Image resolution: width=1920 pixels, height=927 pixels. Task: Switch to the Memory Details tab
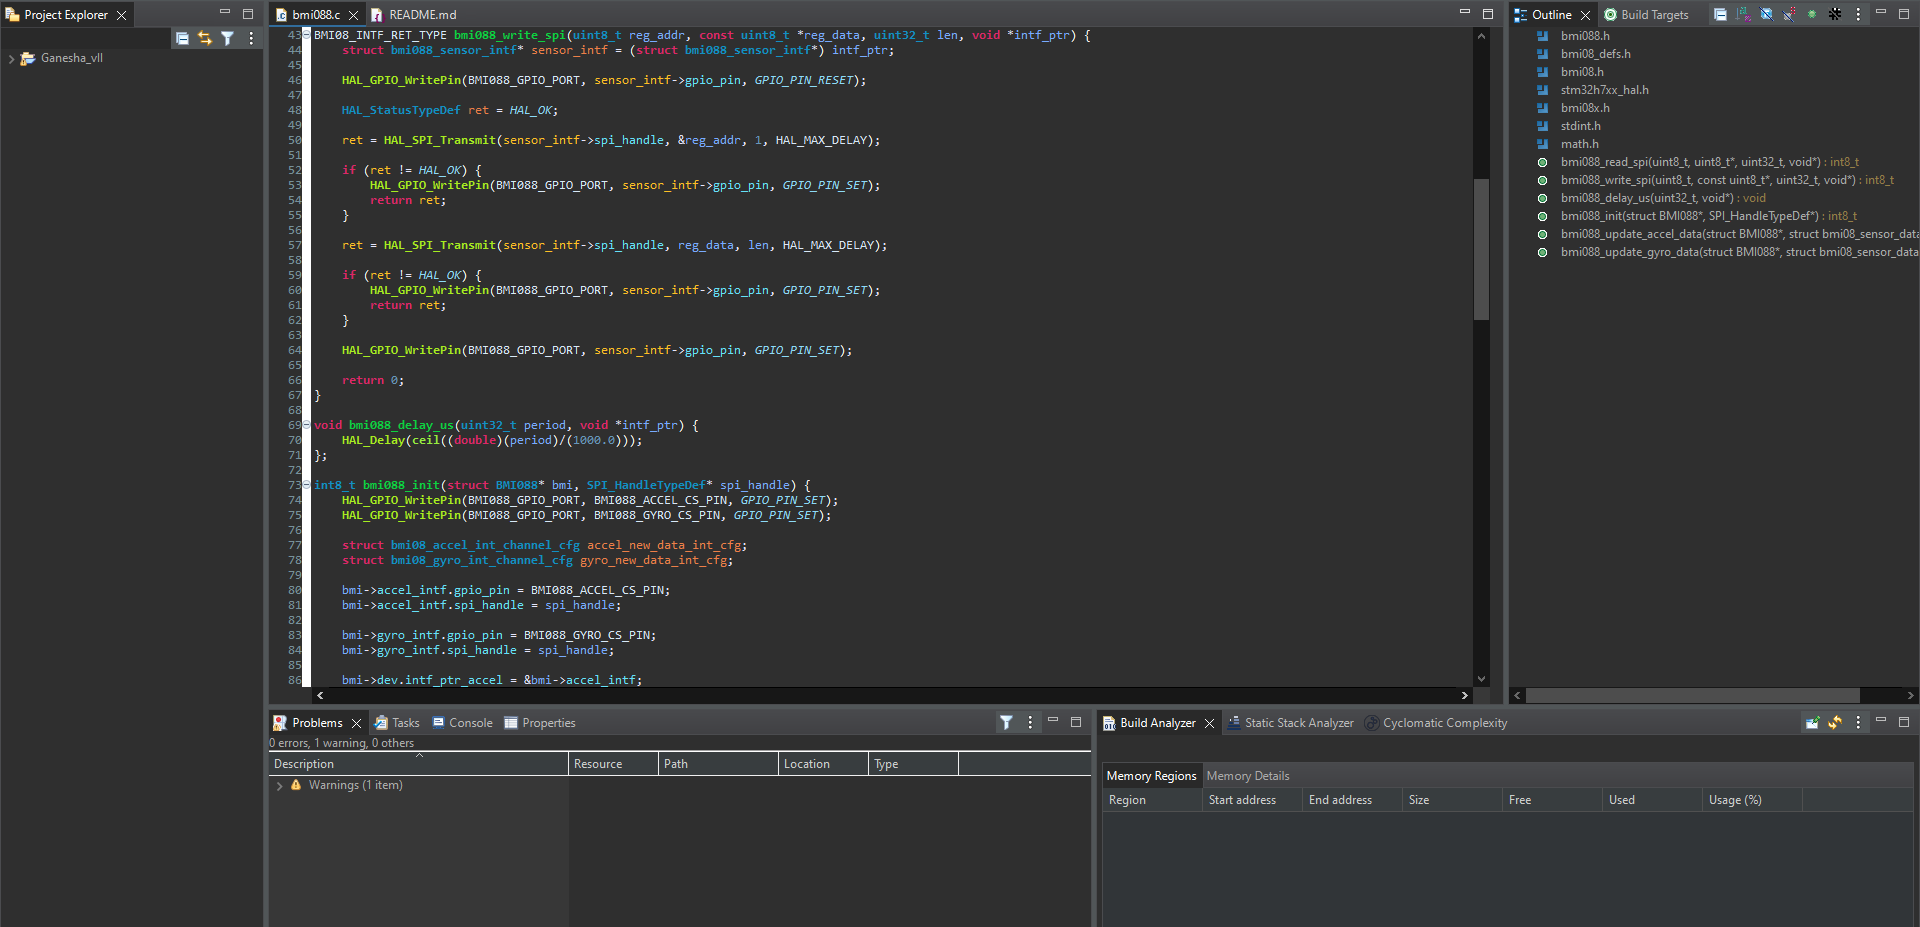tap(1247, 776)
